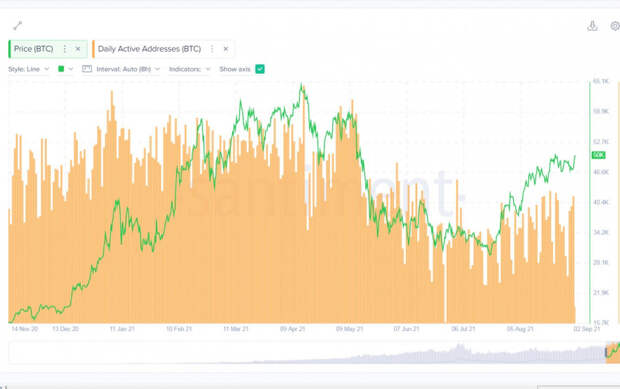Open the green color swatch picker
Screen dimensions: 620x389
pos(65,69)
